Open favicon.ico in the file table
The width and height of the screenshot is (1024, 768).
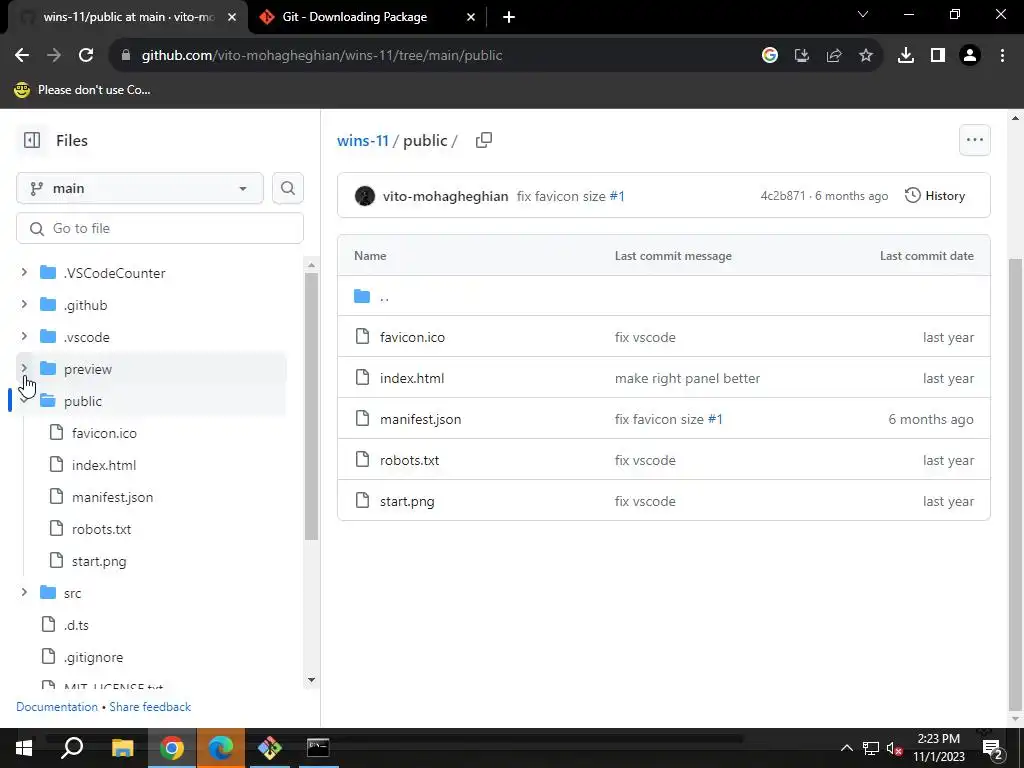pos(412,337)
